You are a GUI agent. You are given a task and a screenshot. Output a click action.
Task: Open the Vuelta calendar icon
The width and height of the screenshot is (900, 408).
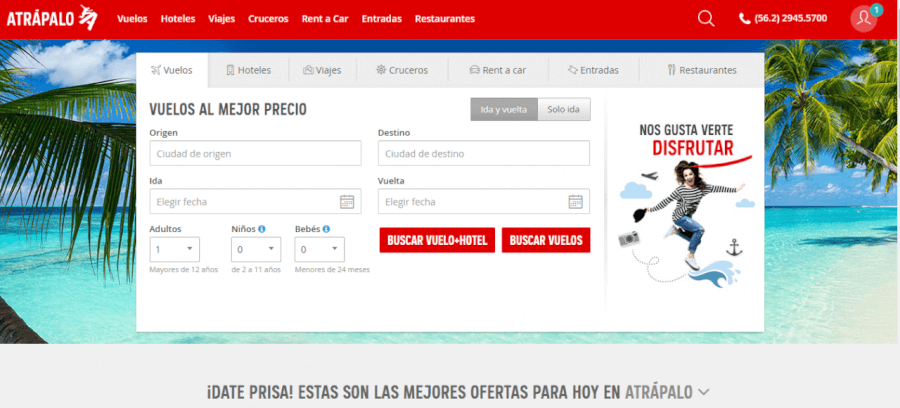(x=576, y=201)
